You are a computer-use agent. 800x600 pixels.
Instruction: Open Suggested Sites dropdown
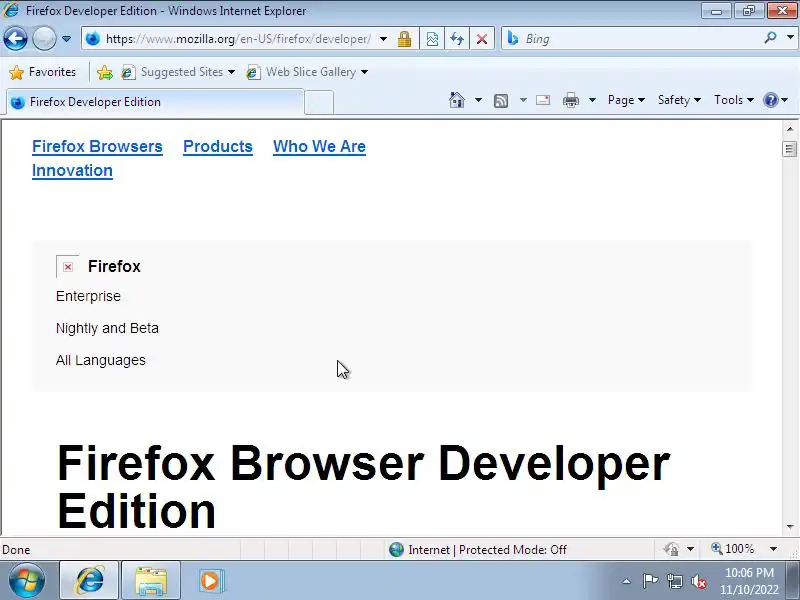[x=178, y=72]
